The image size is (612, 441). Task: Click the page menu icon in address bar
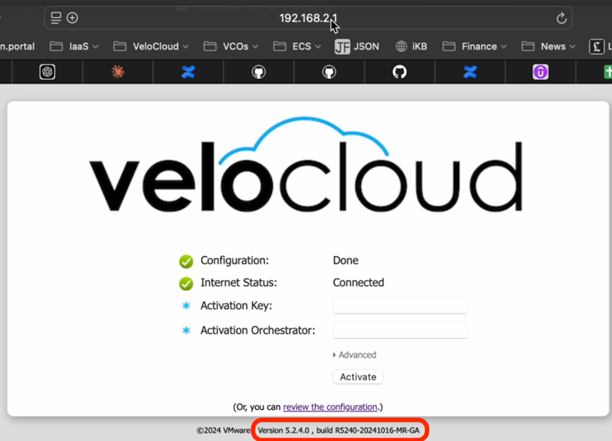[x=56, y=18]
